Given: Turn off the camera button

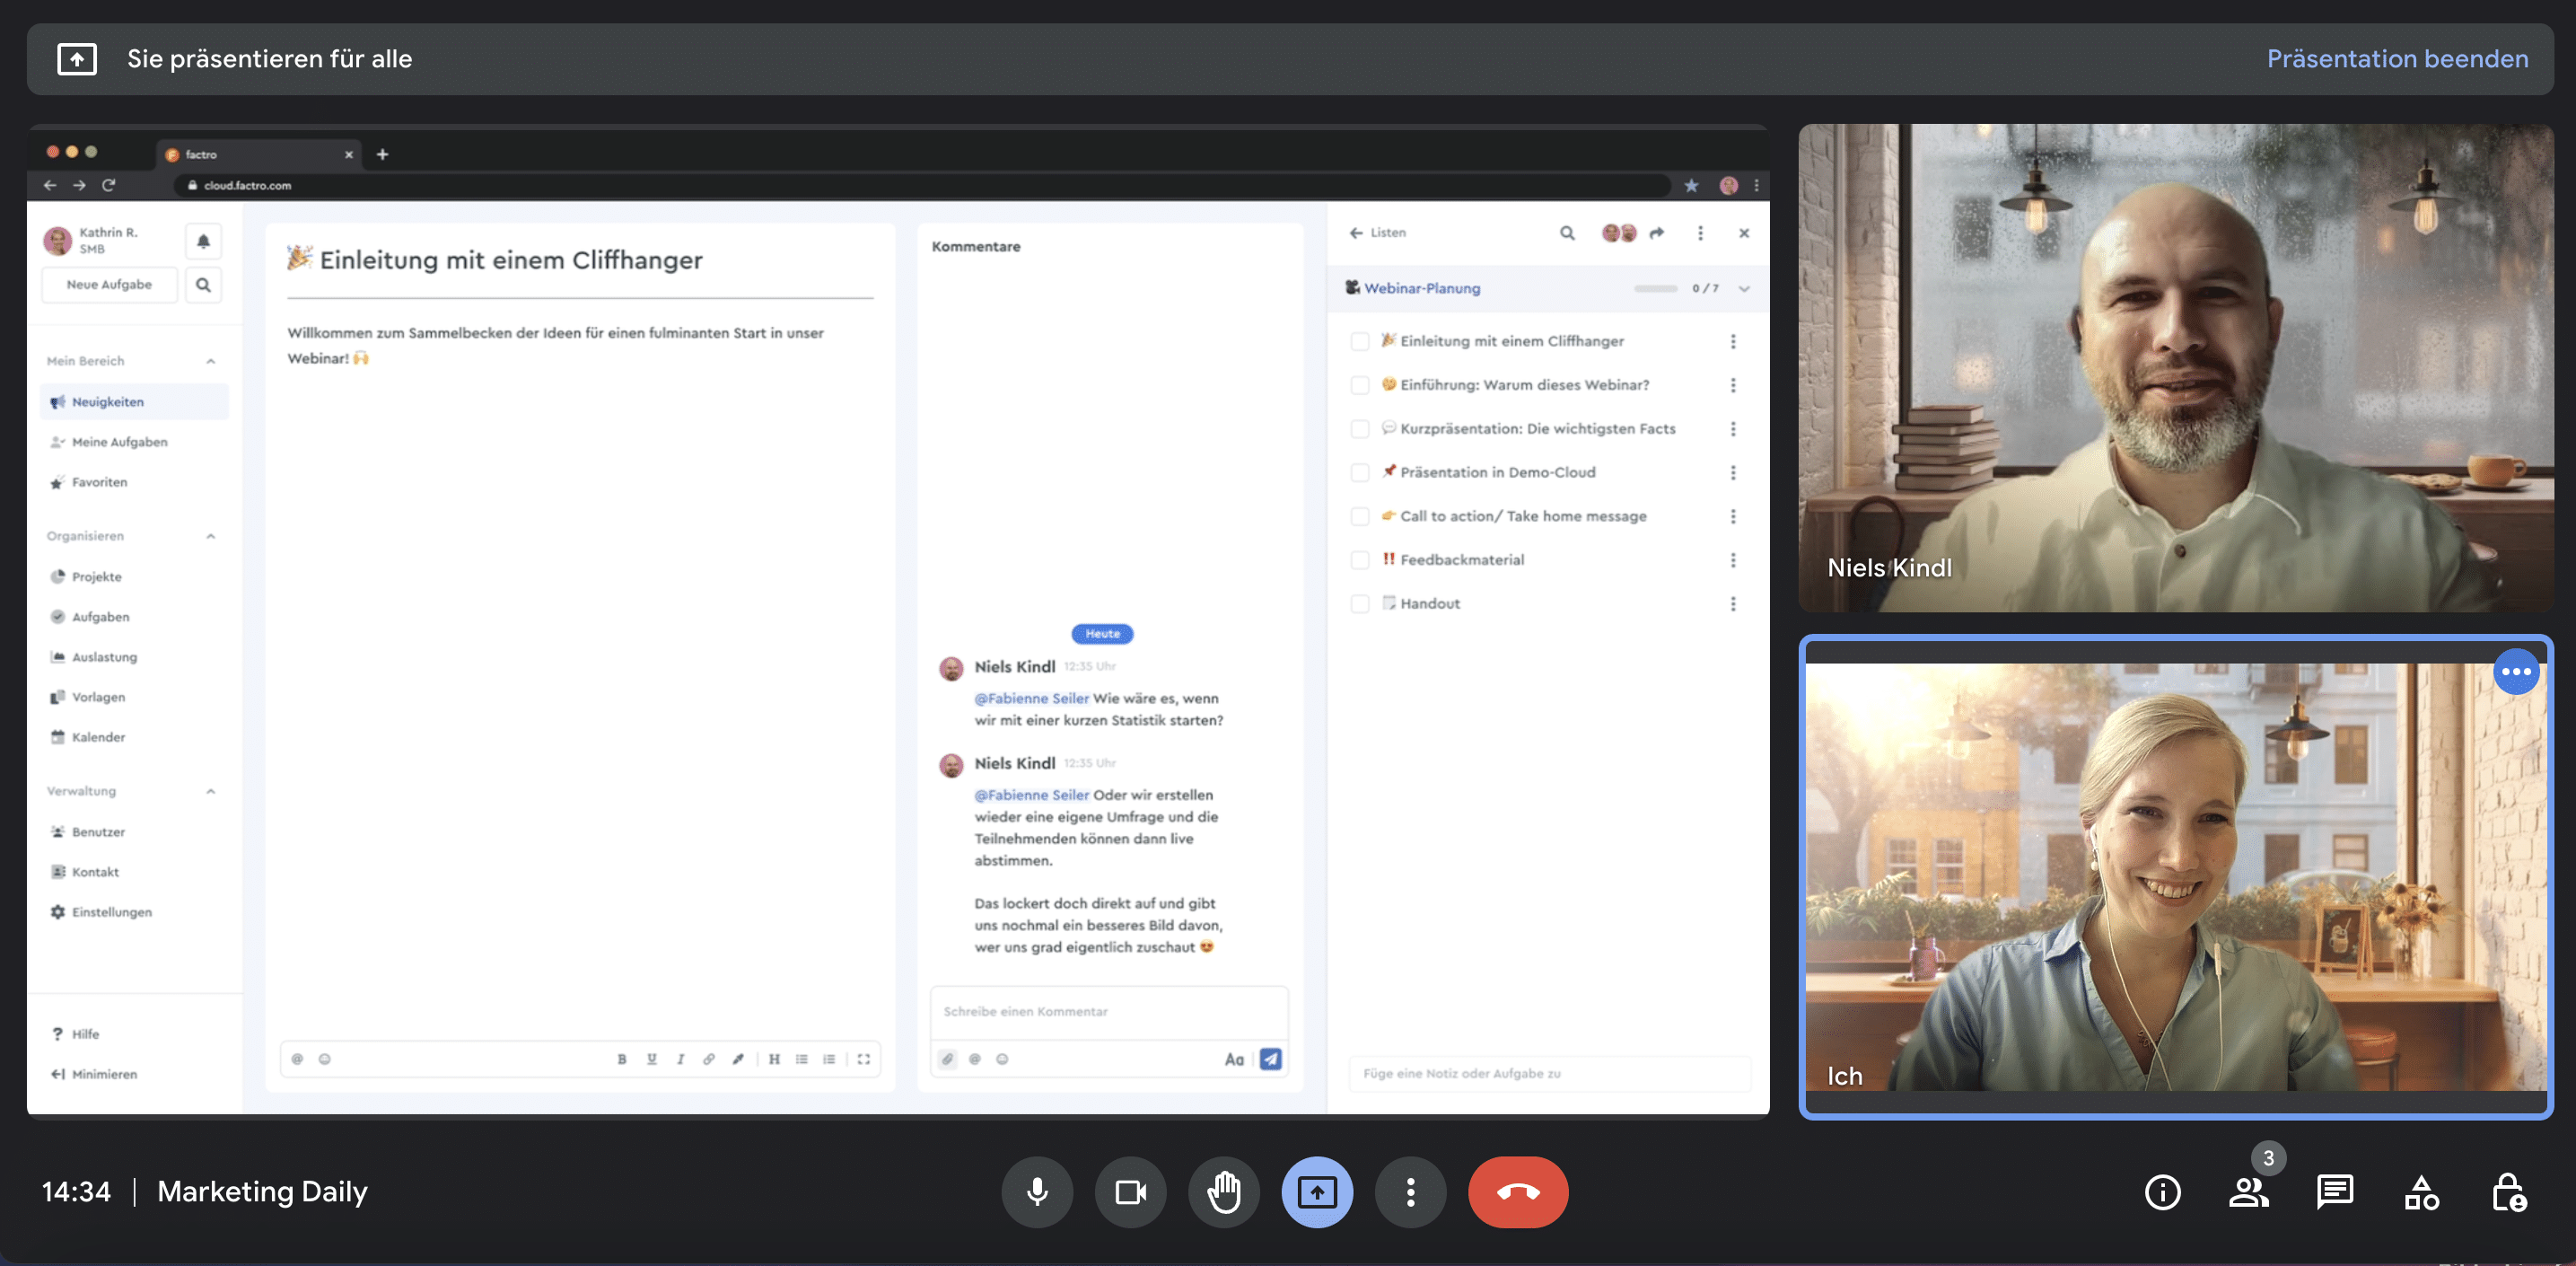Looking at the screenshot, I should pos(1130,1191).
